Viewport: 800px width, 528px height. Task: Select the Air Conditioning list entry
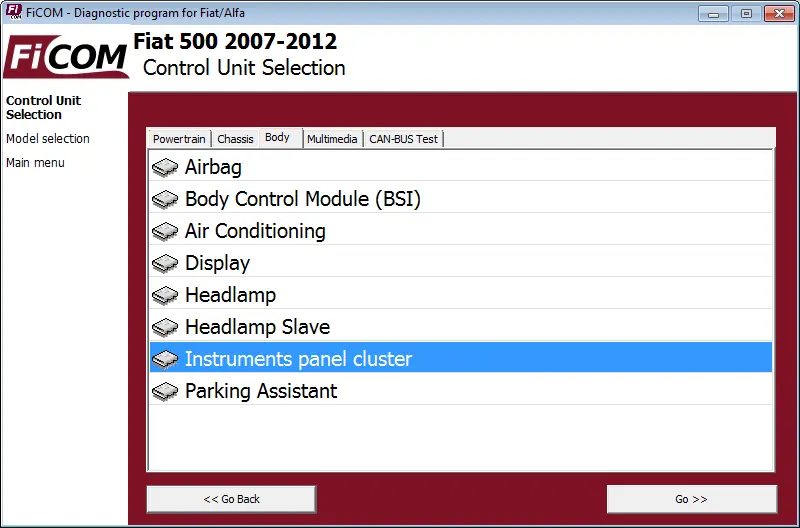(461, 231)
